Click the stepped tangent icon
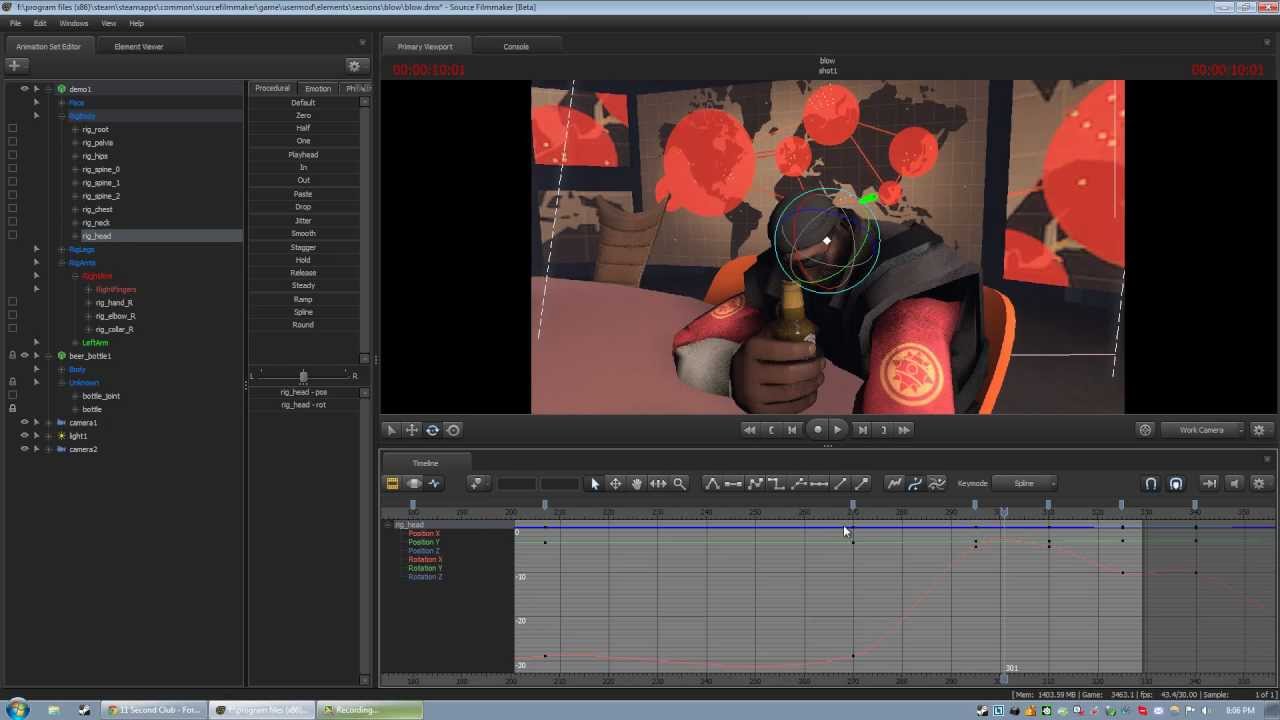 pos(776,483)
